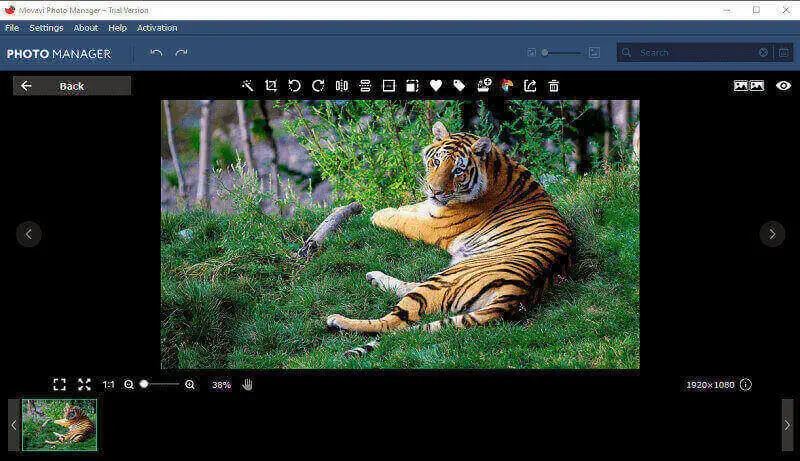
Task: Go to previous photo with left arrow
Action: pyautogui.click(x=28, y=234)
